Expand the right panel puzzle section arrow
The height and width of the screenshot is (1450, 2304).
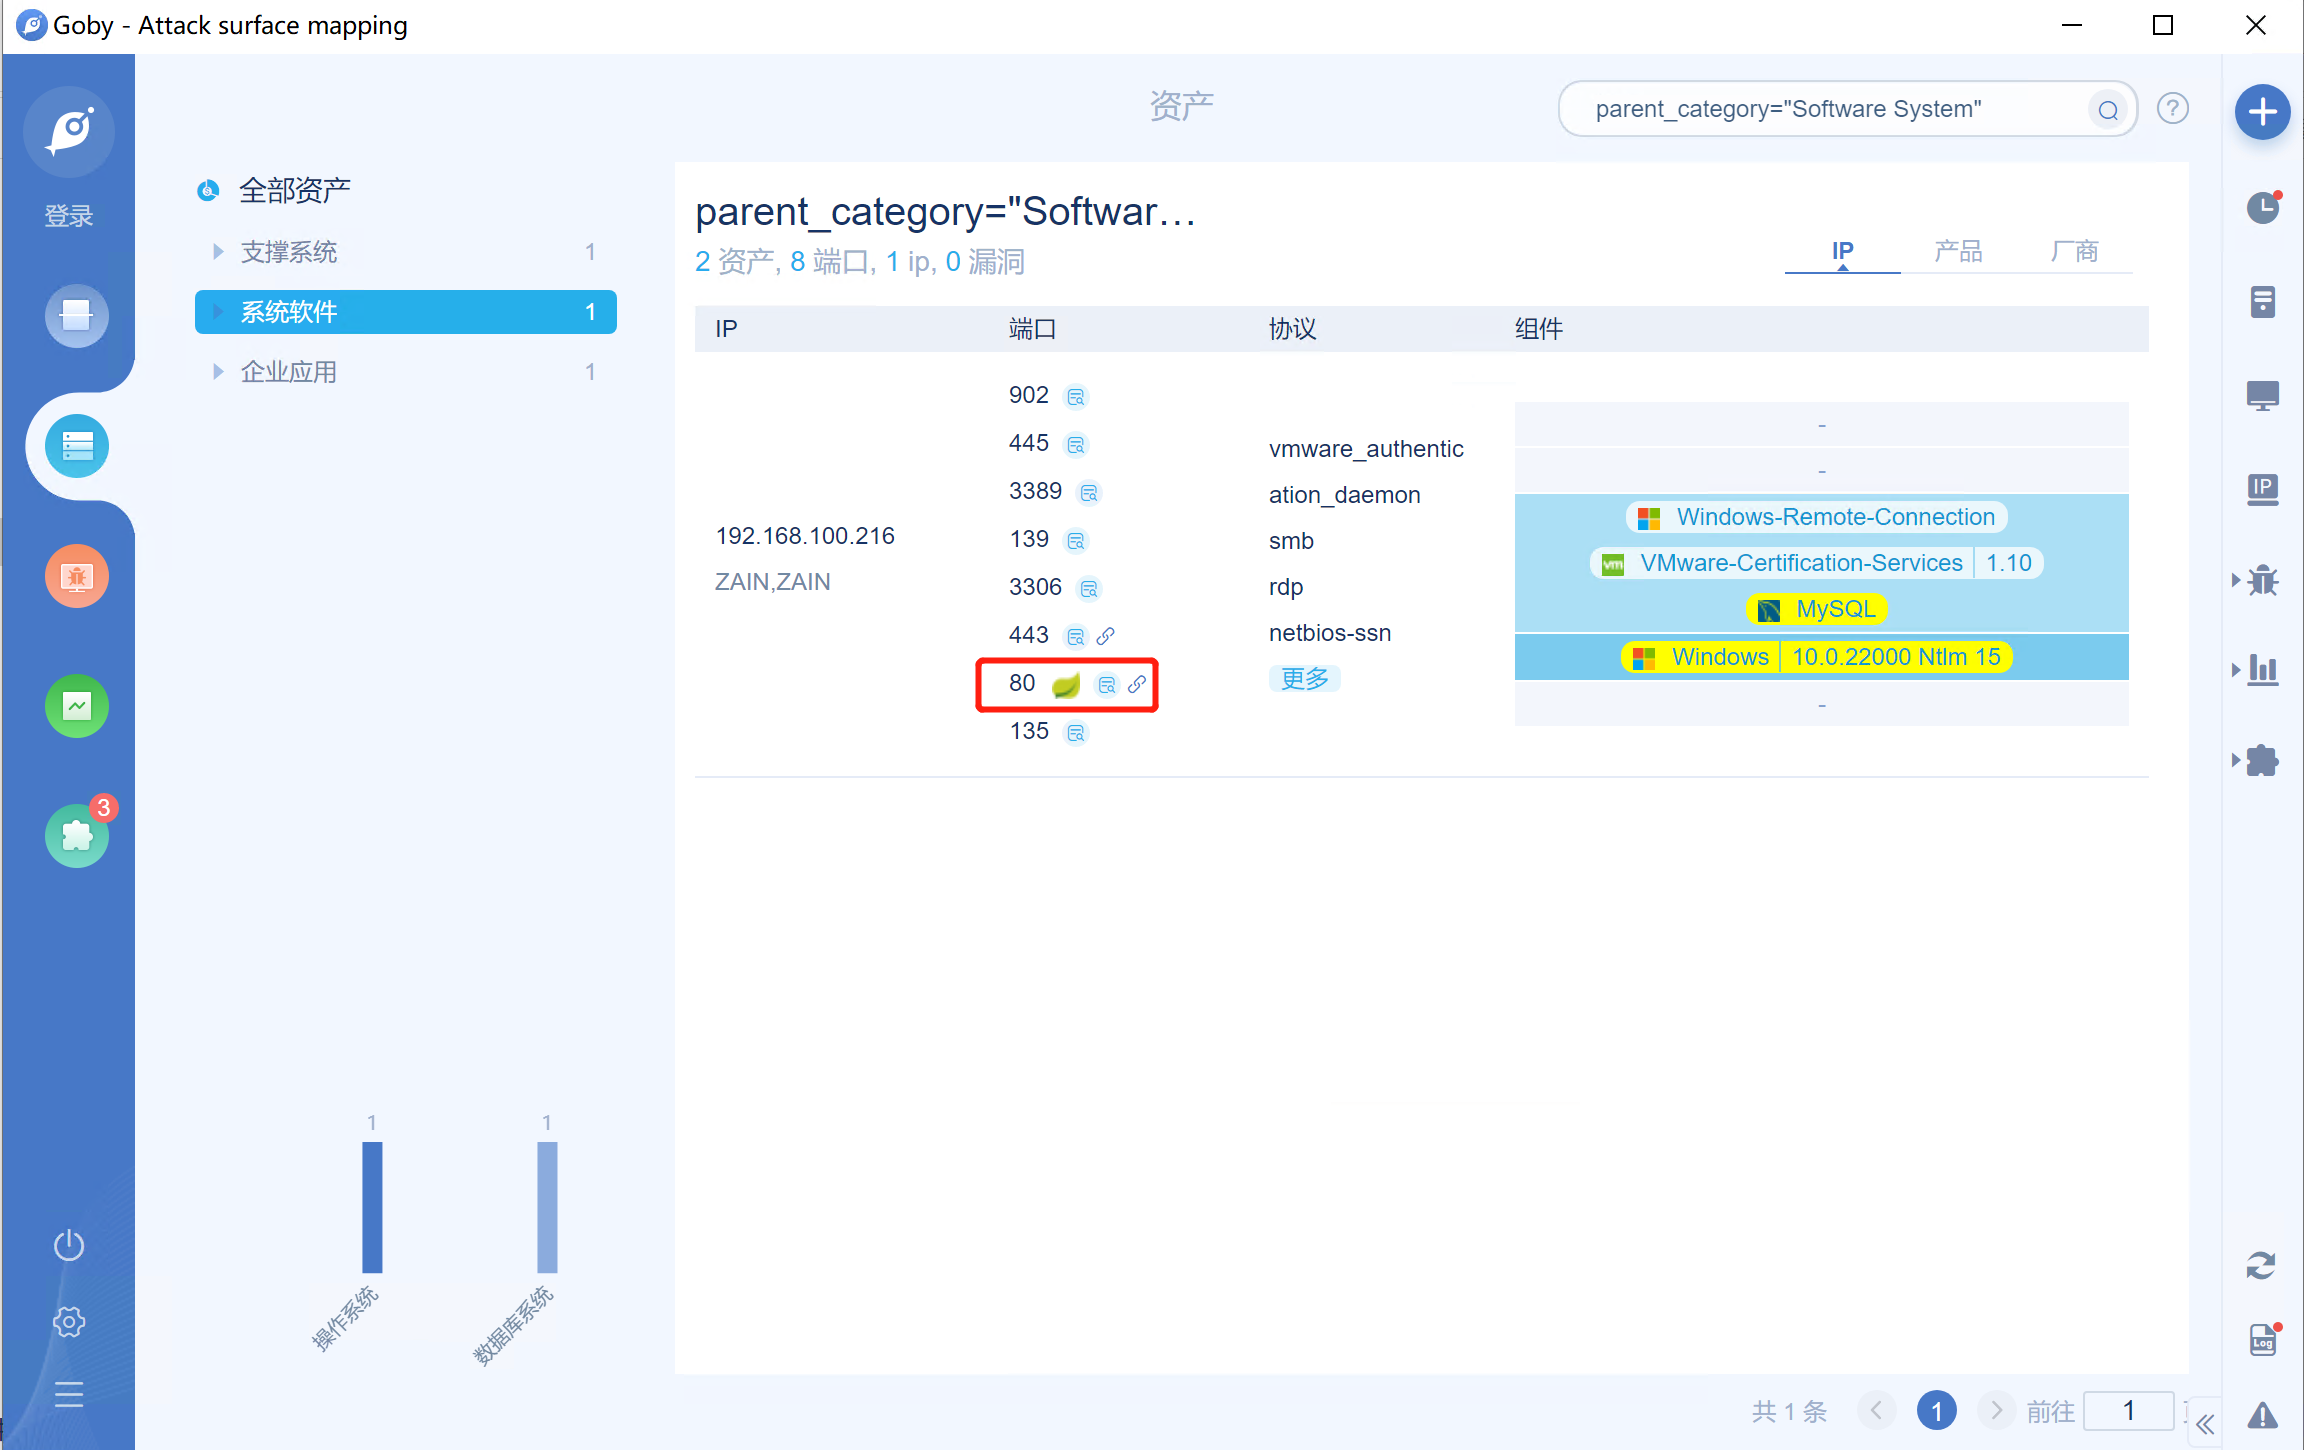click(x=2236, y=761)
